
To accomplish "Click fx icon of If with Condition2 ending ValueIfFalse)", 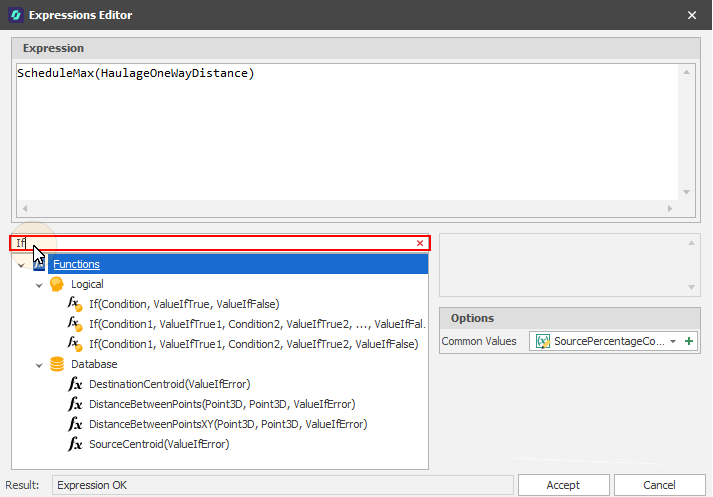I will (x=75, y=344).
